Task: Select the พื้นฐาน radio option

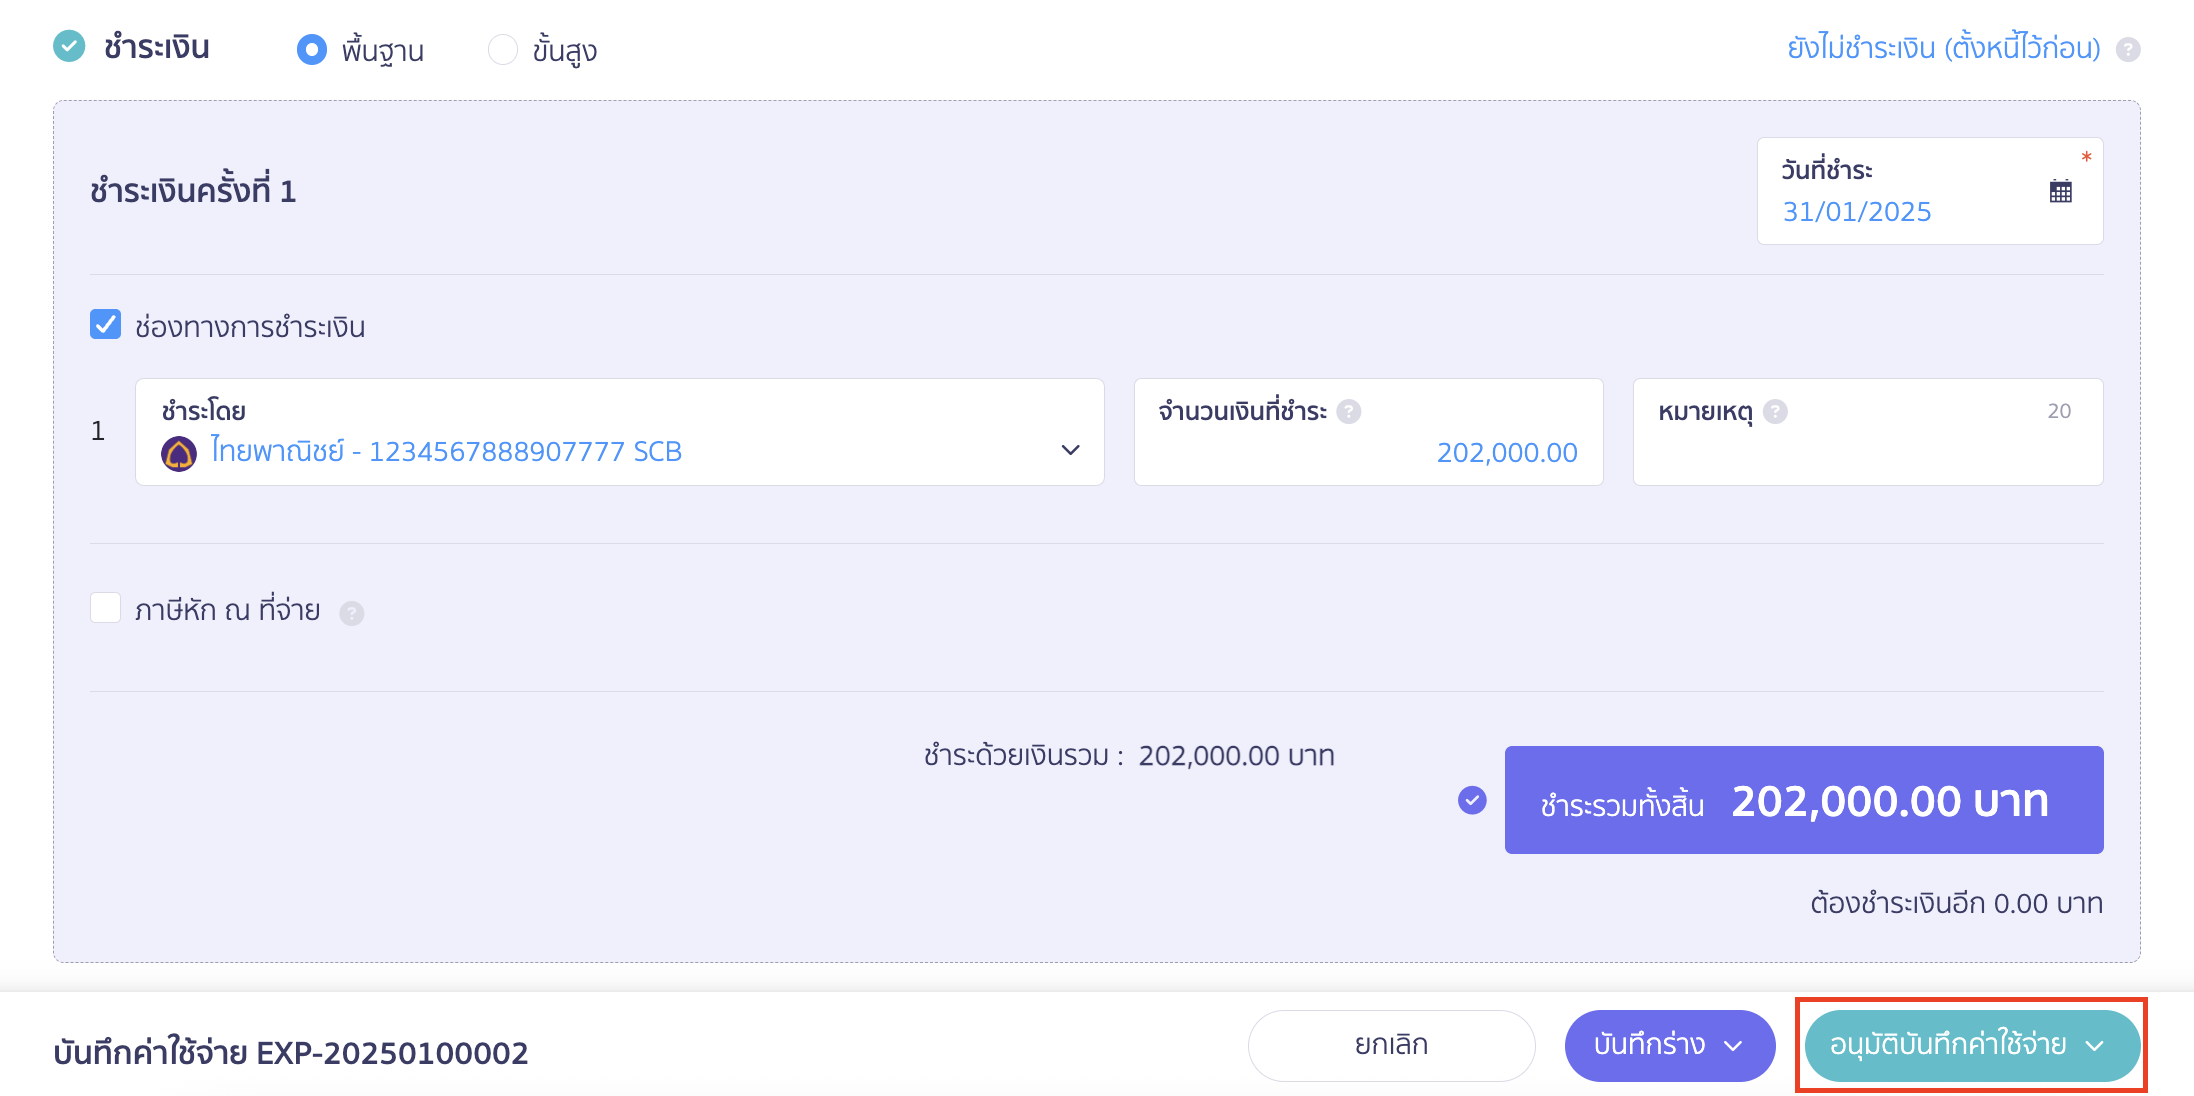Action: [x=312, y=49]
